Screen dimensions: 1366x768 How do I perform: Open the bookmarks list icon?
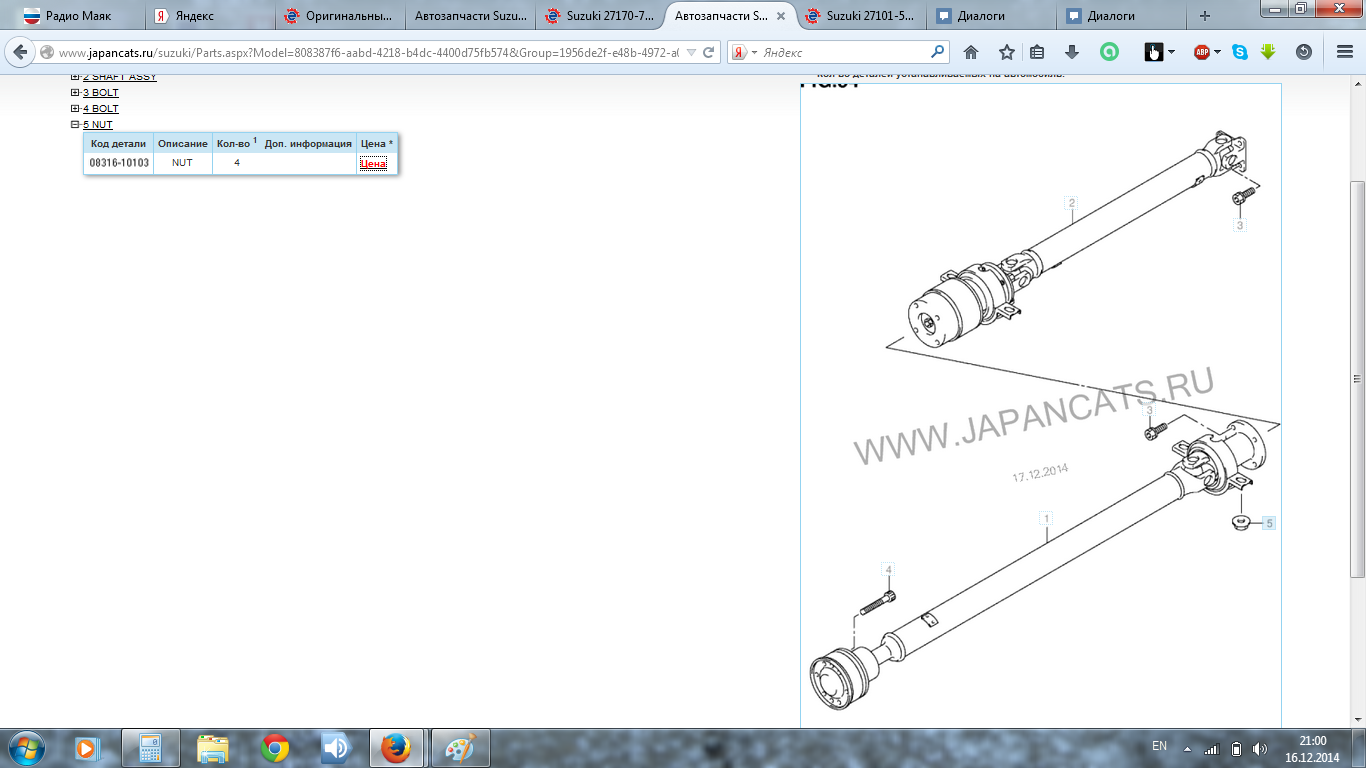point(1037,52)
